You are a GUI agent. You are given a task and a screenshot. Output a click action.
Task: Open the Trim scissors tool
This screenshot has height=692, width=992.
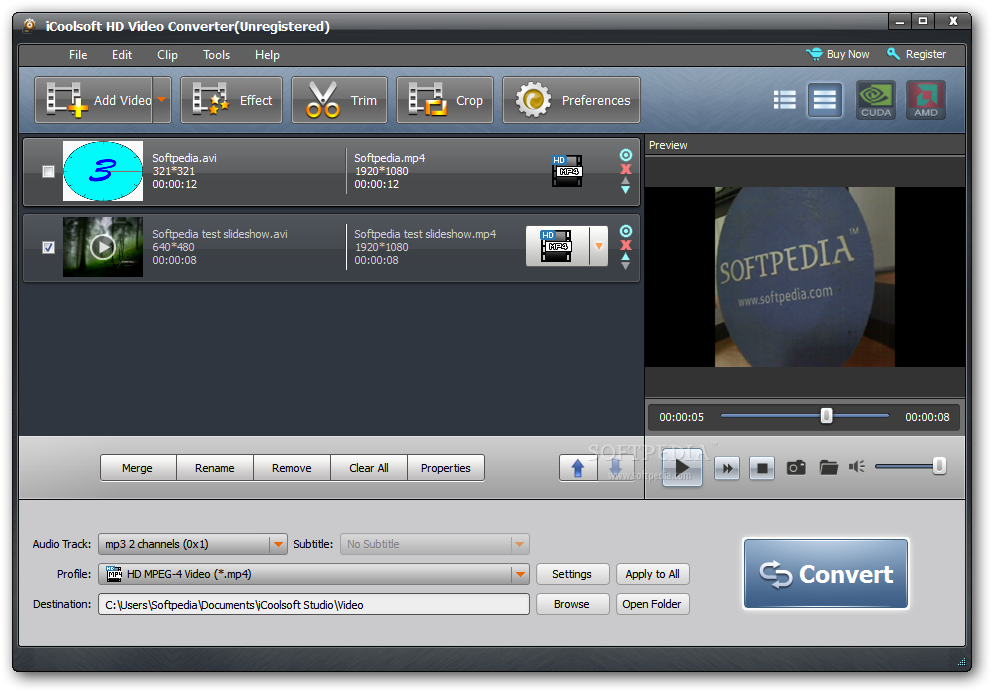point(339,100)
